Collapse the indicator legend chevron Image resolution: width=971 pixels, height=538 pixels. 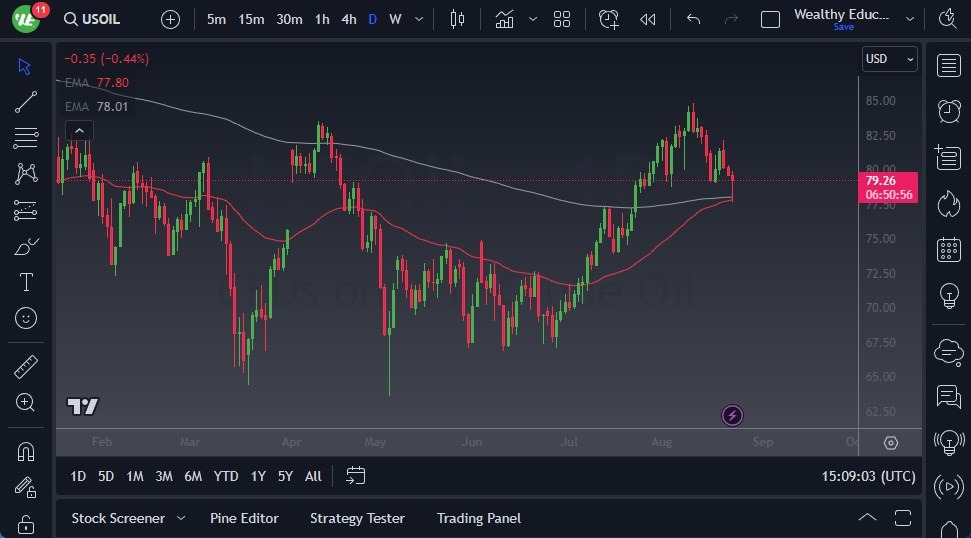pyautogui.click(x=79, y=130)
